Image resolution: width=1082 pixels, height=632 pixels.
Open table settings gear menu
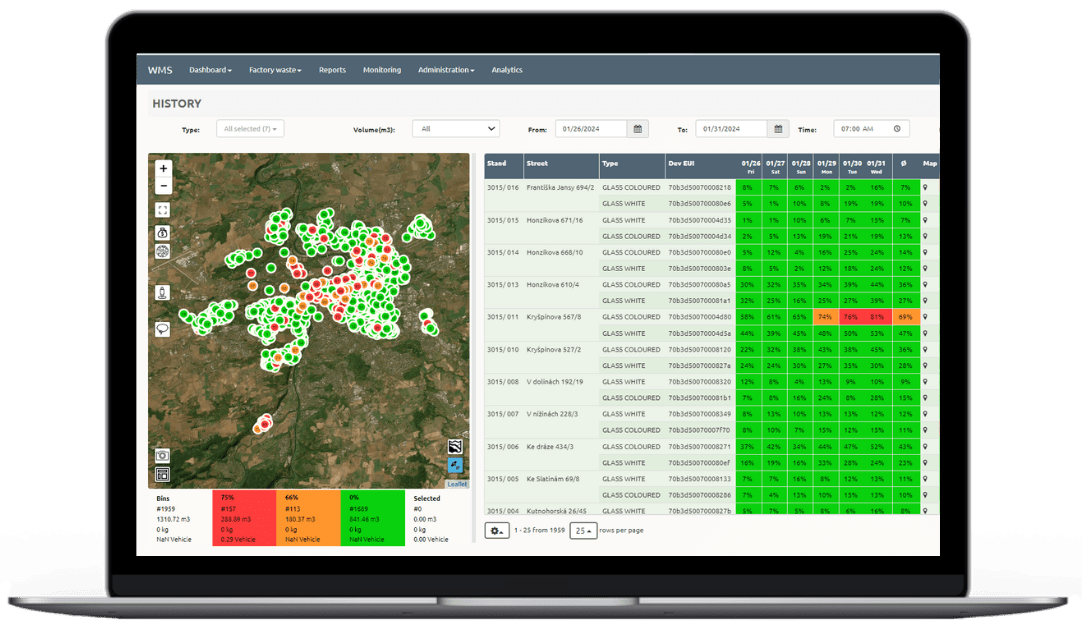pyautogui.click(x=497, y=531)
